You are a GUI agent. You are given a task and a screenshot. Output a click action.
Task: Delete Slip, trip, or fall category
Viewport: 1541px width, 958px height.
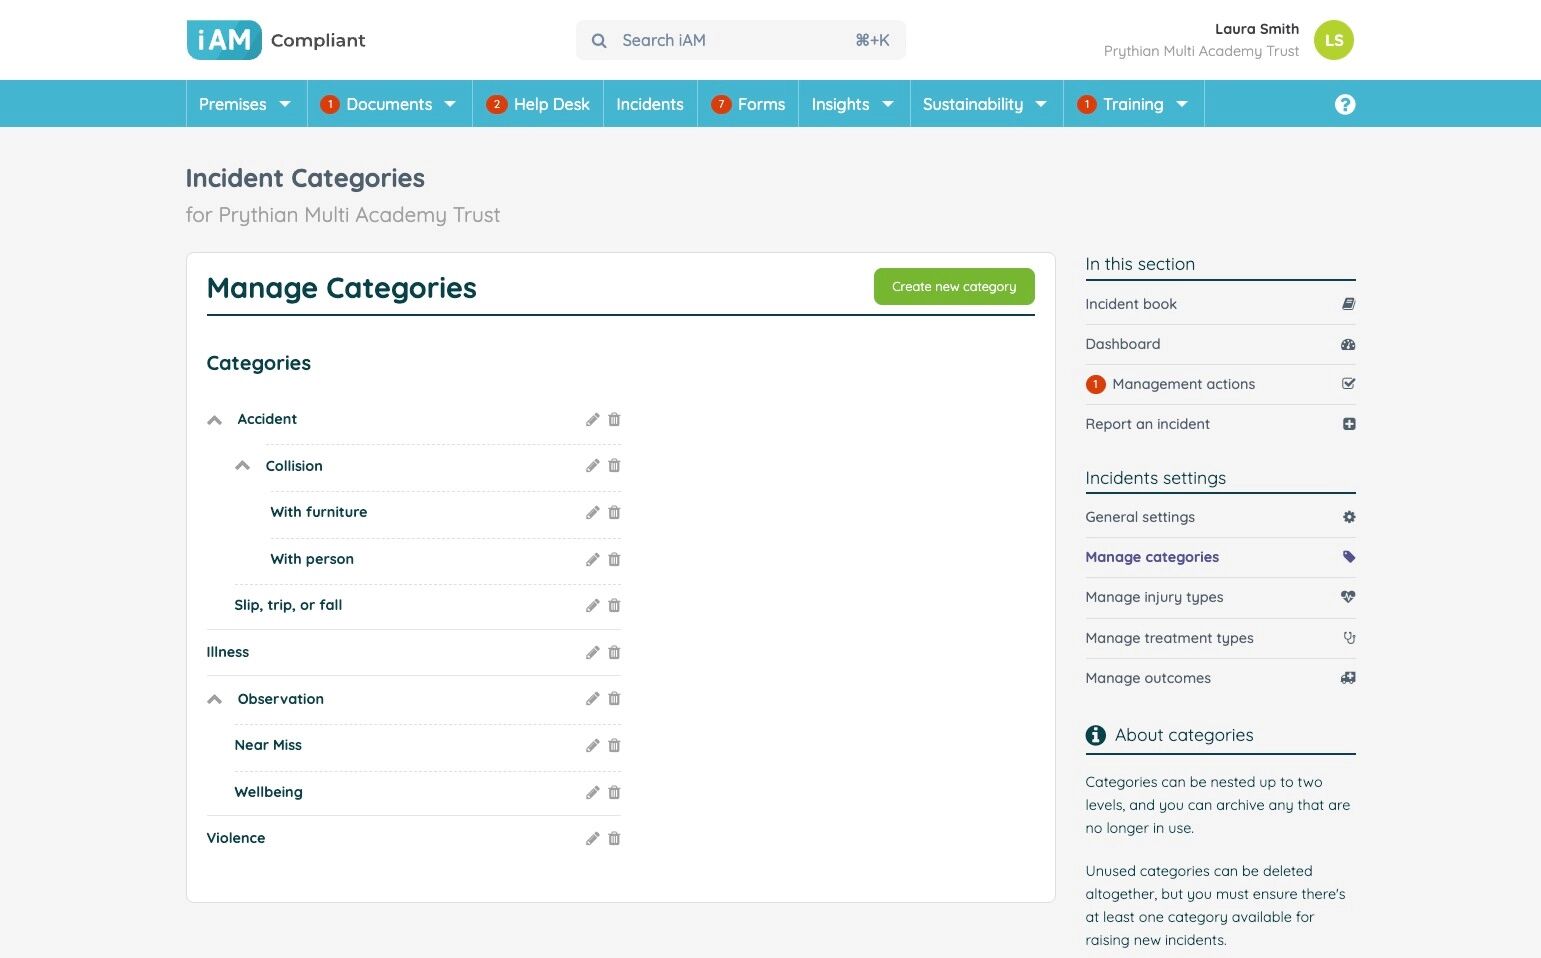click(x=614, y=605)
